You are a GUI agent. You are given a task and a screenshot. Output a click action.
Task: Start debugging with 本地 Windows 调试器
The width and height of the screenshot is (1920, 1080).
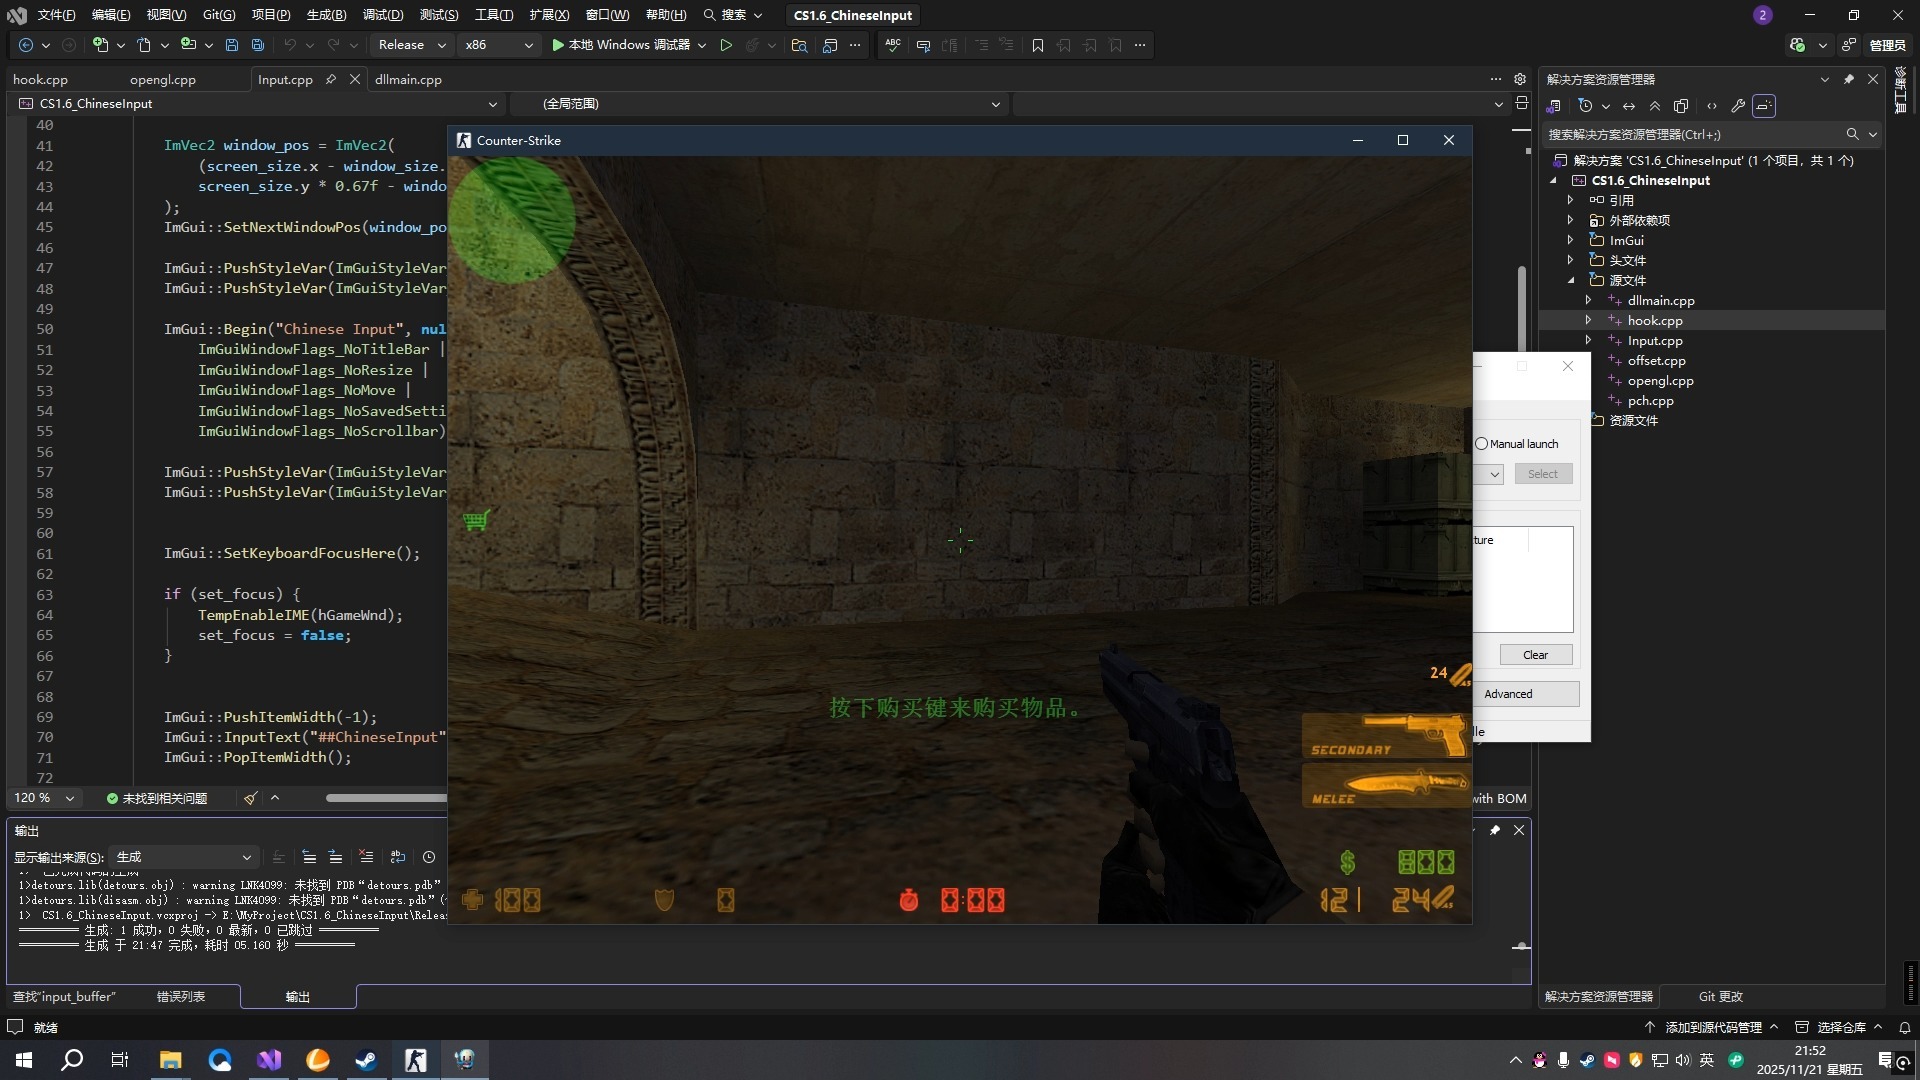[x=621, y=45]
